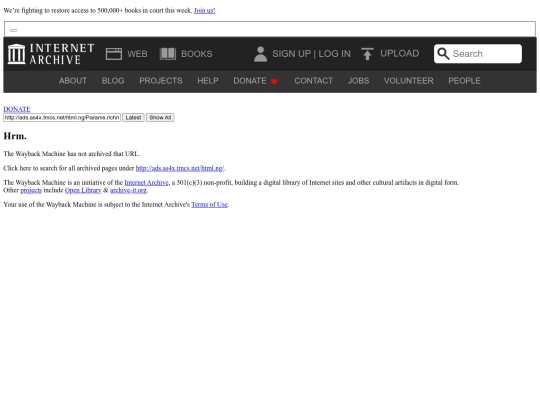Open VOLUNTEER in navigation bar
This screenshot has width=540, height=405.
[408, 81]
